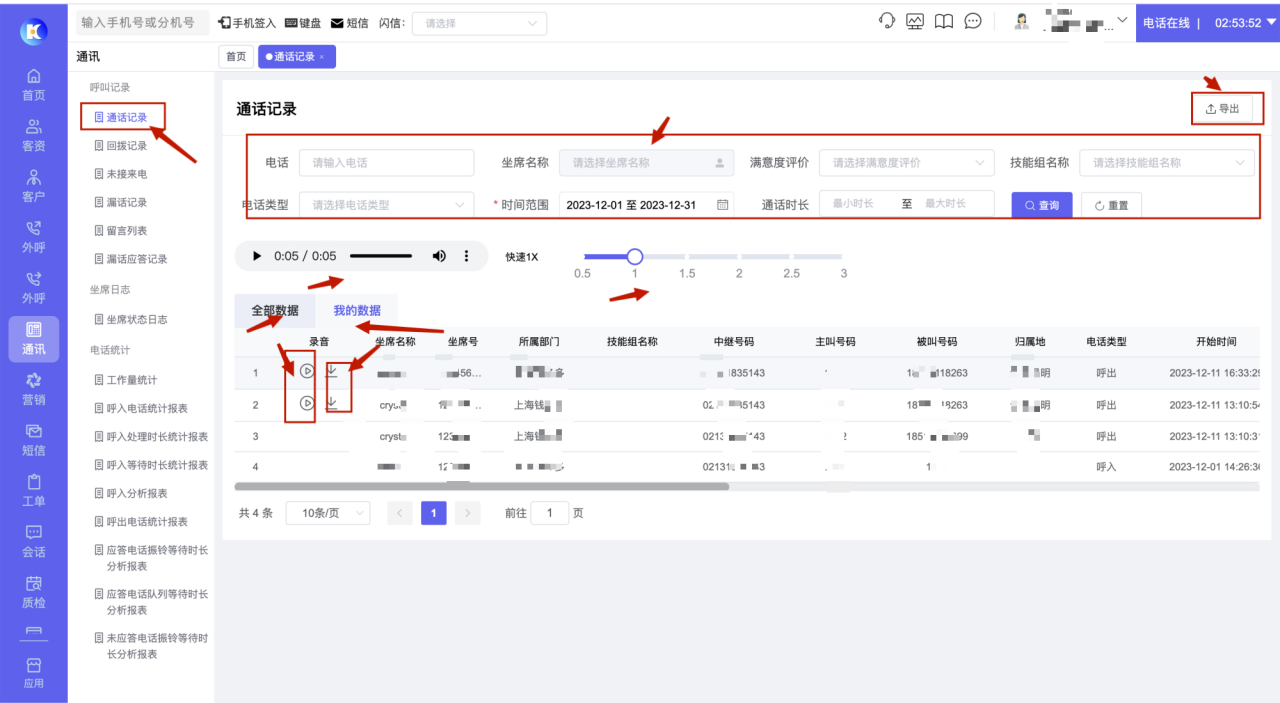Viewport: 1280px width, 703px height.
Task: Open the 满意度评价 dropdown
Action: click(x=906, y=162)
